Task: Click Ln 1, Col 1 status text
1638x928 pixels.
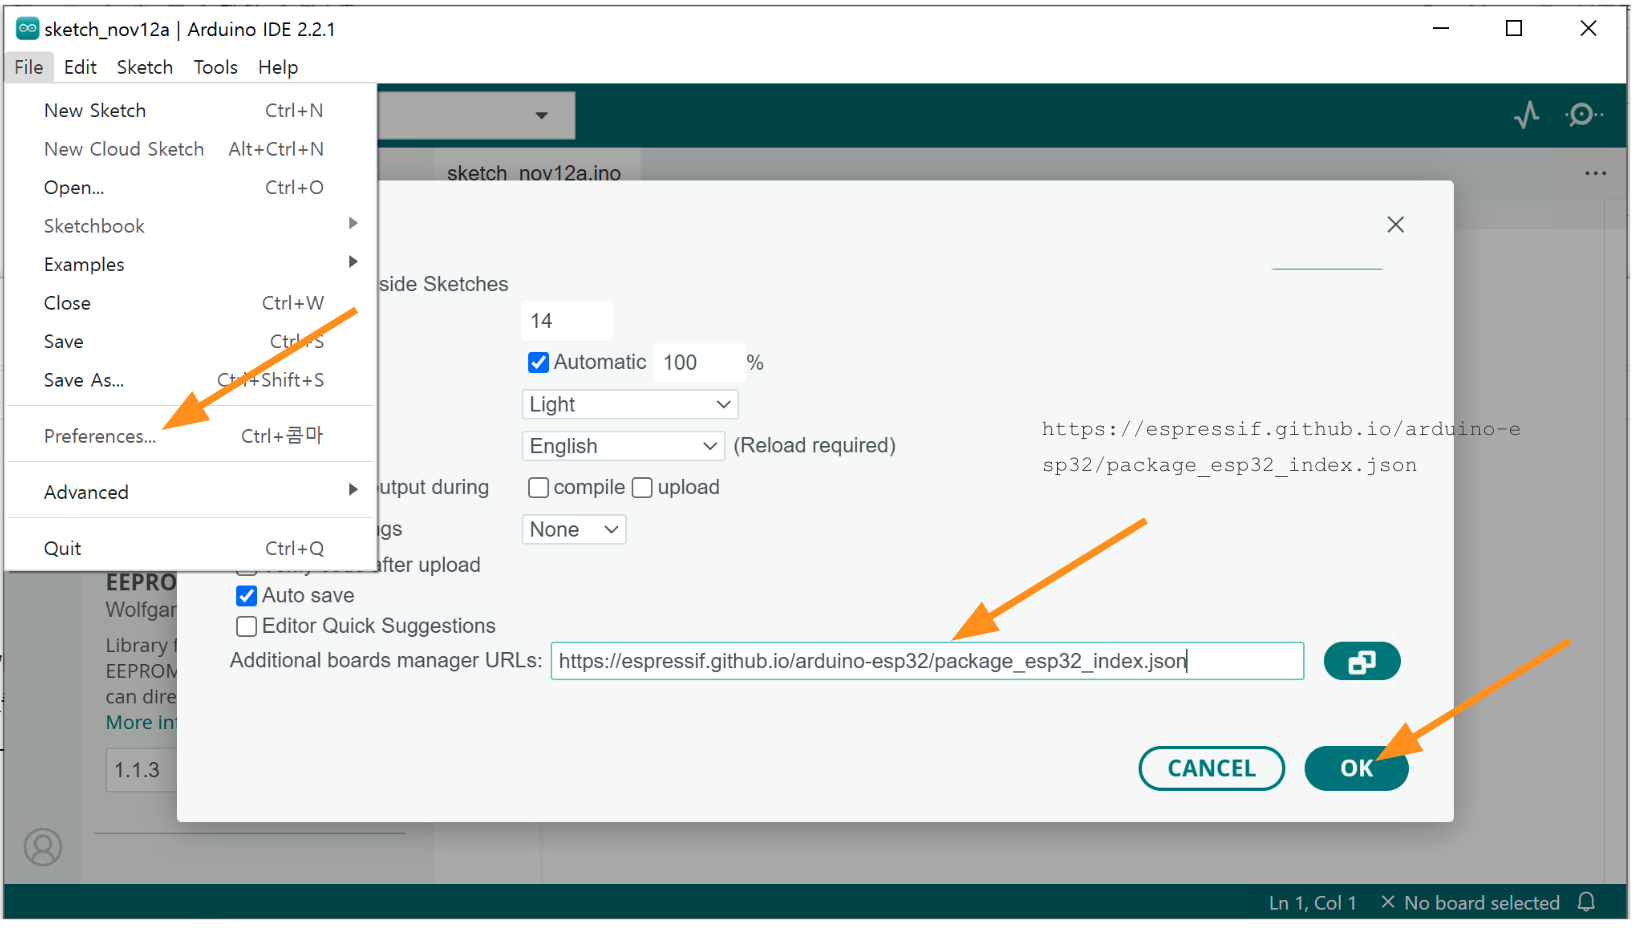Action: pyautogui.click(x=1312, y=903)
